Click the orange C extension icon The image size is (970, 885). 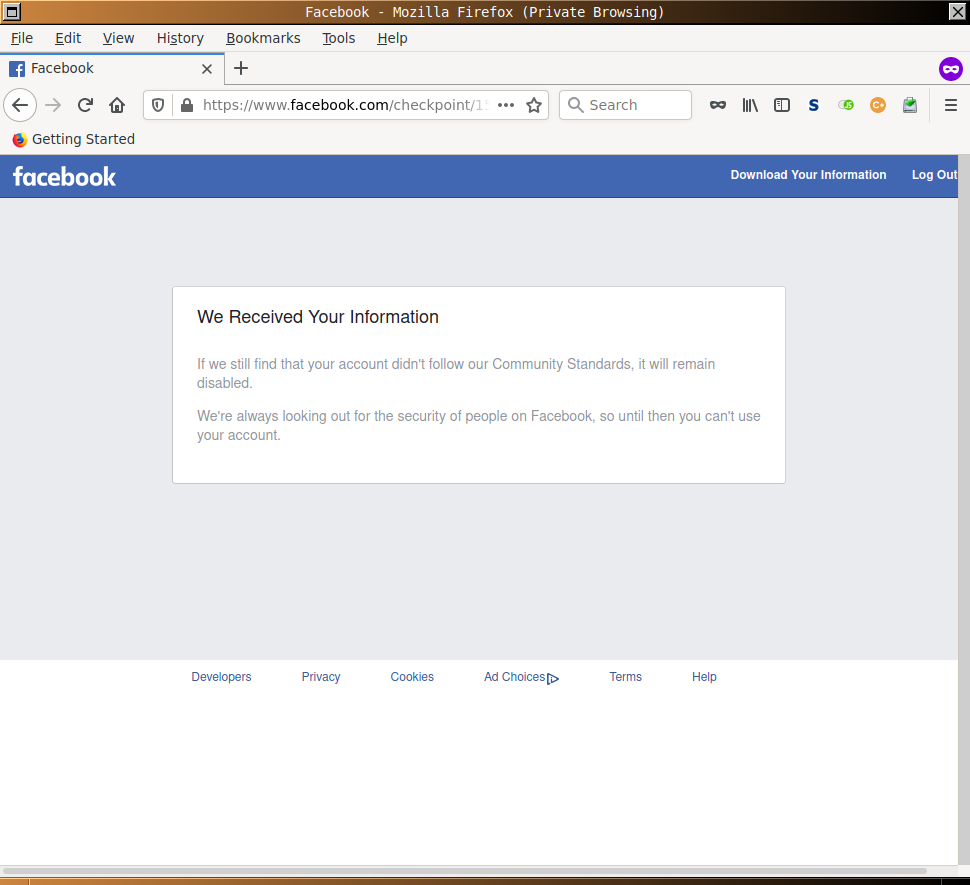click(x=878, y=105)
